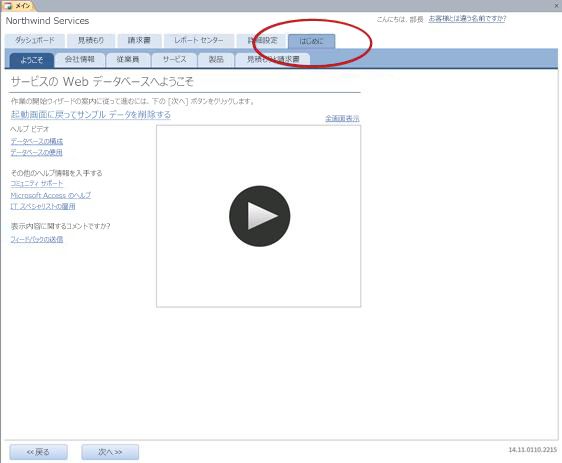
Task: Select the 製品 sub-tab
Action: click(216, 59)
